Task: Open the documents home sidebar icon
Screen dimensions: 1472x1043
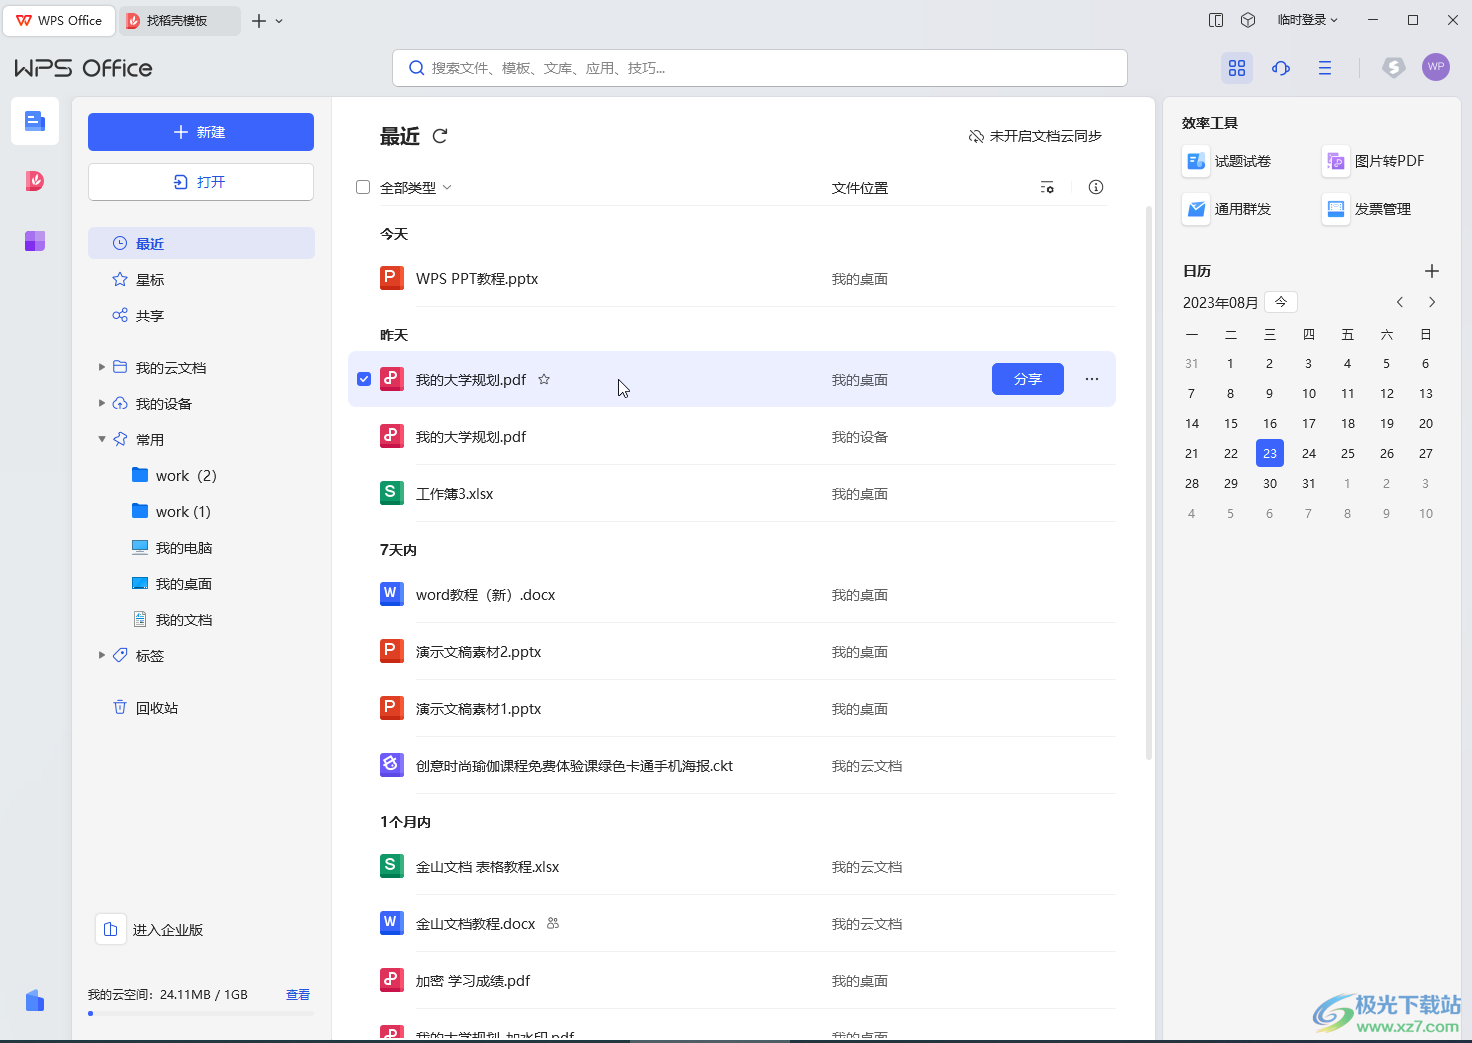Action: coord(35,121)
